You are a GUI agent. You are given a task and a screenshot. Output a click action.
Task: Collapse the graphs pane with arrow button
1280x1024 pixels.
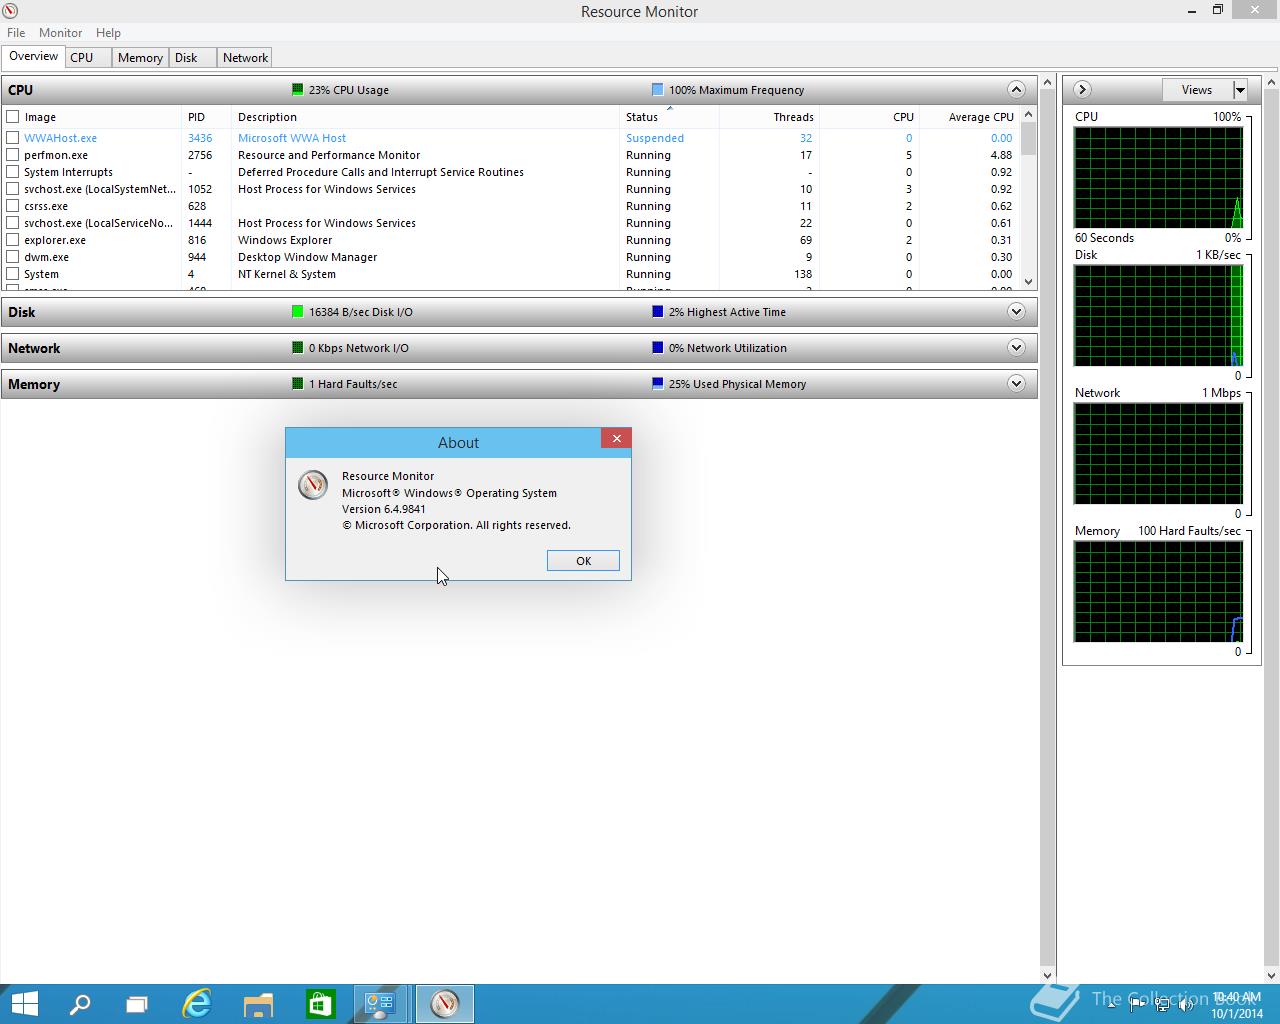pos(1082,89)
